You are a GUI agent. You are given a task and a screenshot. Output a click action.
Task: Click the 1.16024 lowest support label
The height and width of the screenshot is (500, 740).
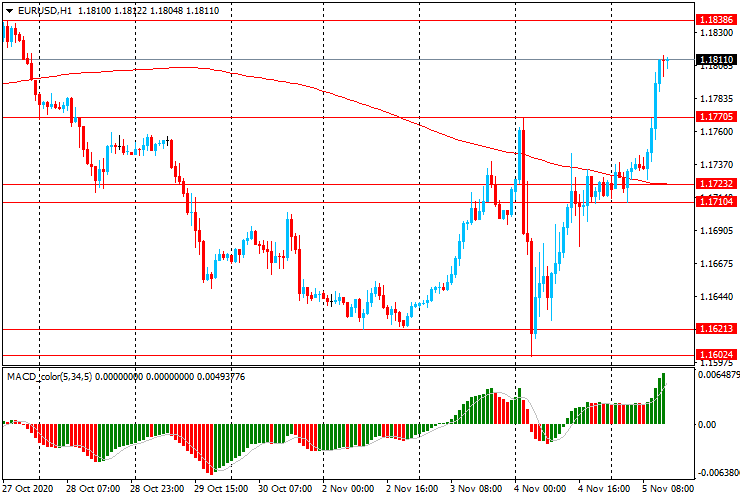pyautogui.click(x=716, y=355)
